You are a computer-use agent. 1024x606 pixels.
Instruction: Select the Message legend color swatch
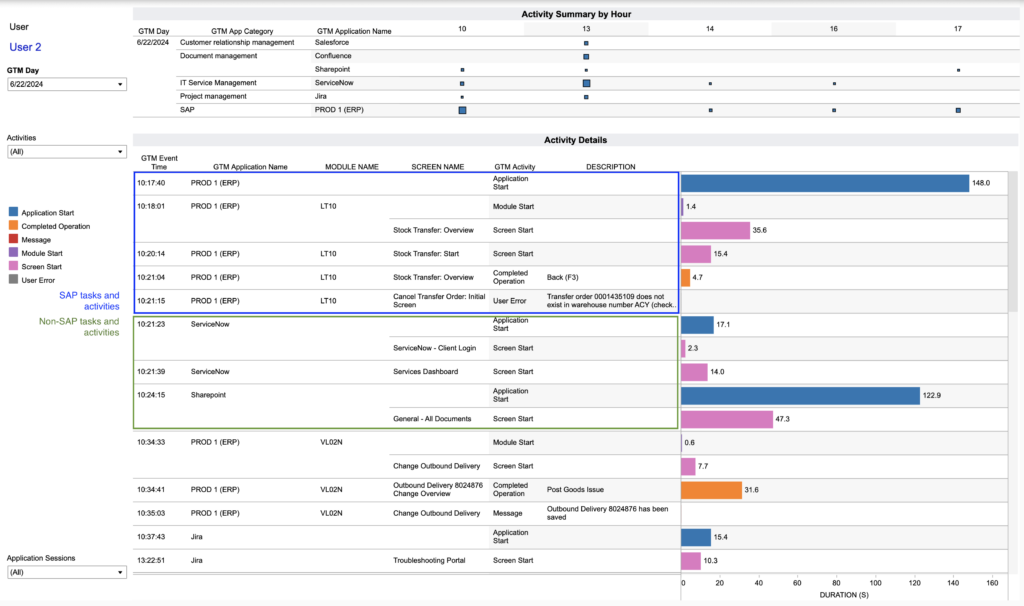pos(13,239)
